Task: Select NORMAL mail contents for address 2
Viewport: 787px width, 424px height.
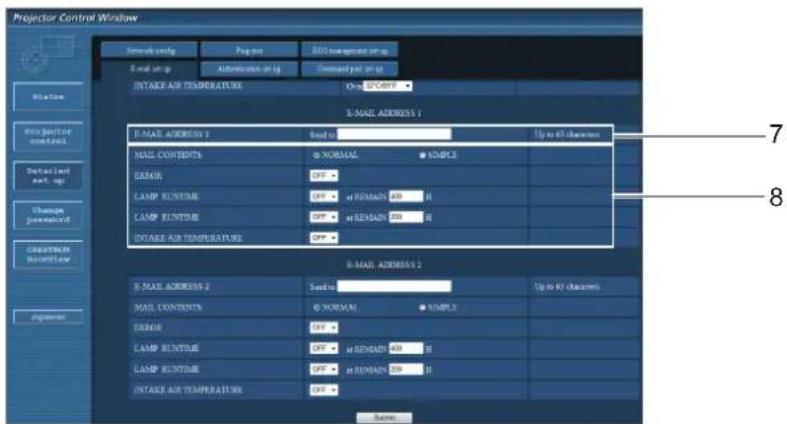Action: [x=317, y=307]
